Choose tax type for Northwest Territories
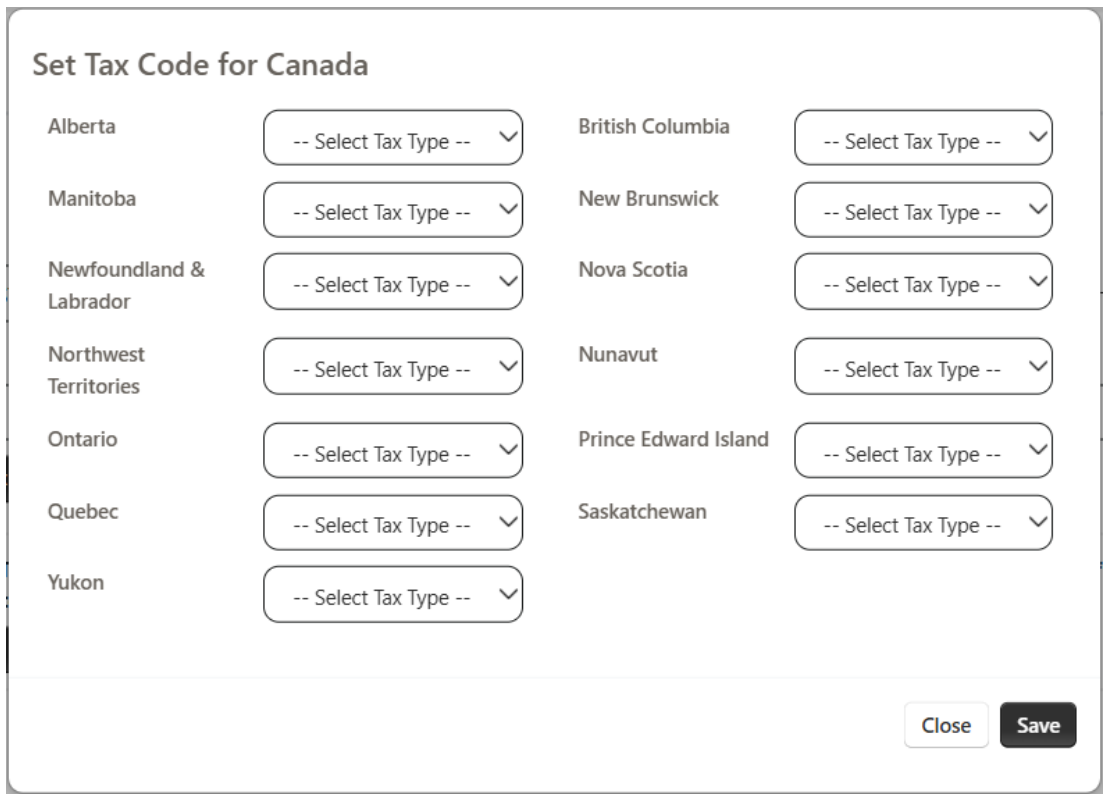This screenshot has width=1105, height=794. (392, 366)
